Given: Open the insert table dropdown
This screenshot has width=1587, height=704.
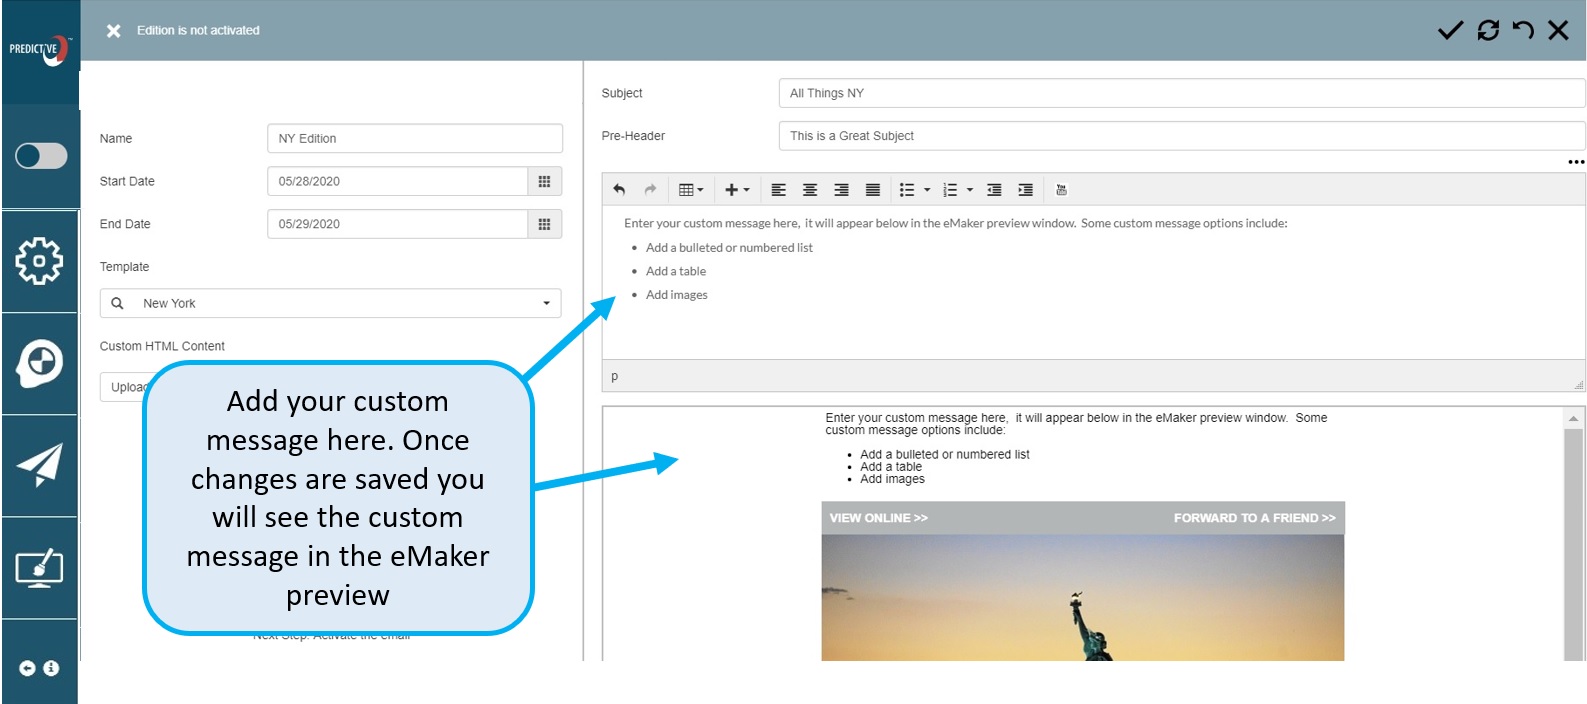Looking at the screenshot, I should (691, 190).
